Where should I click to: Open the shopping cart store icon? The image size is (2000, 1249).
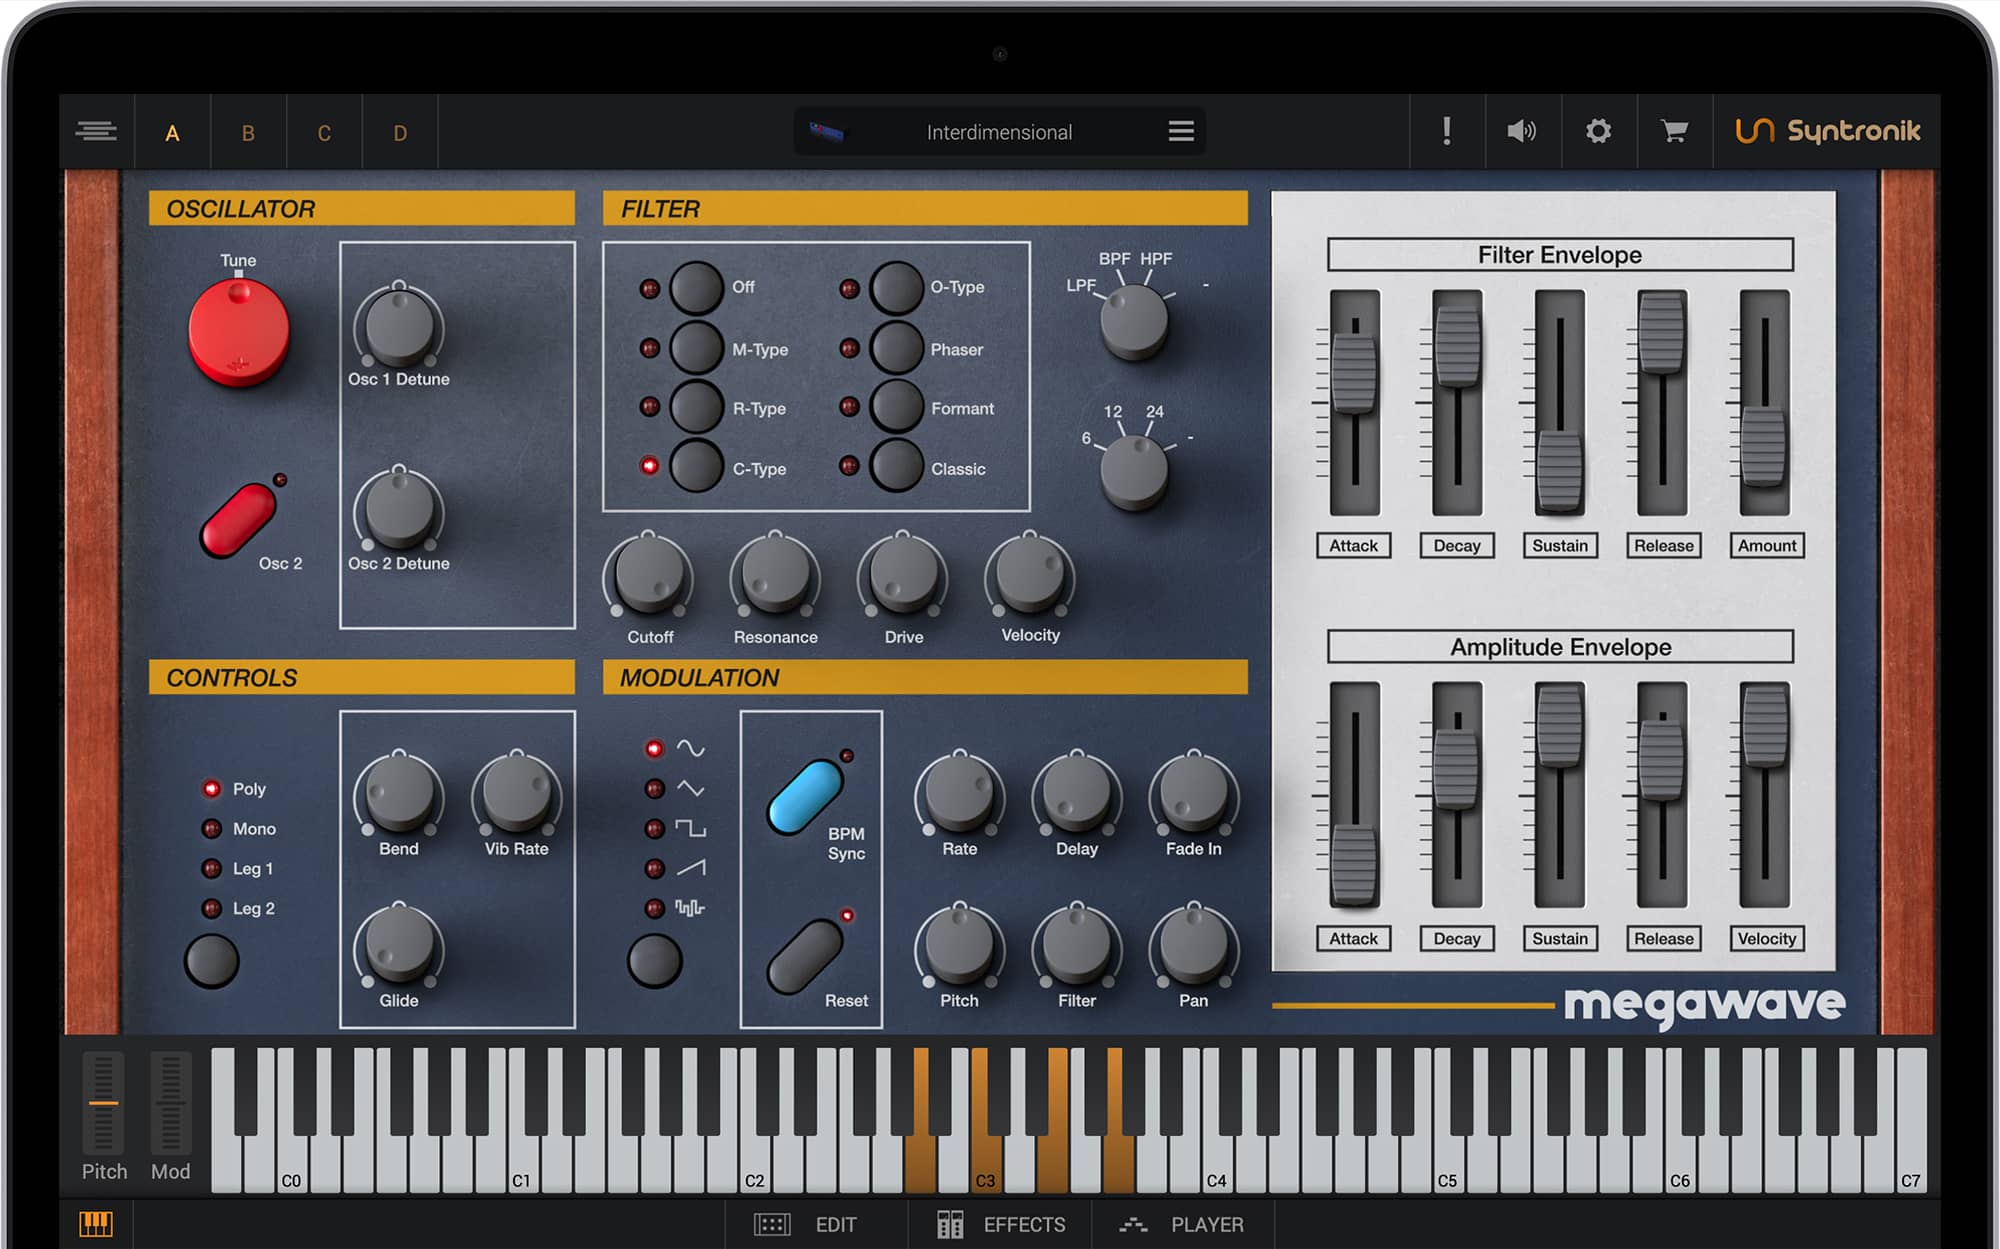point(1673,131)
